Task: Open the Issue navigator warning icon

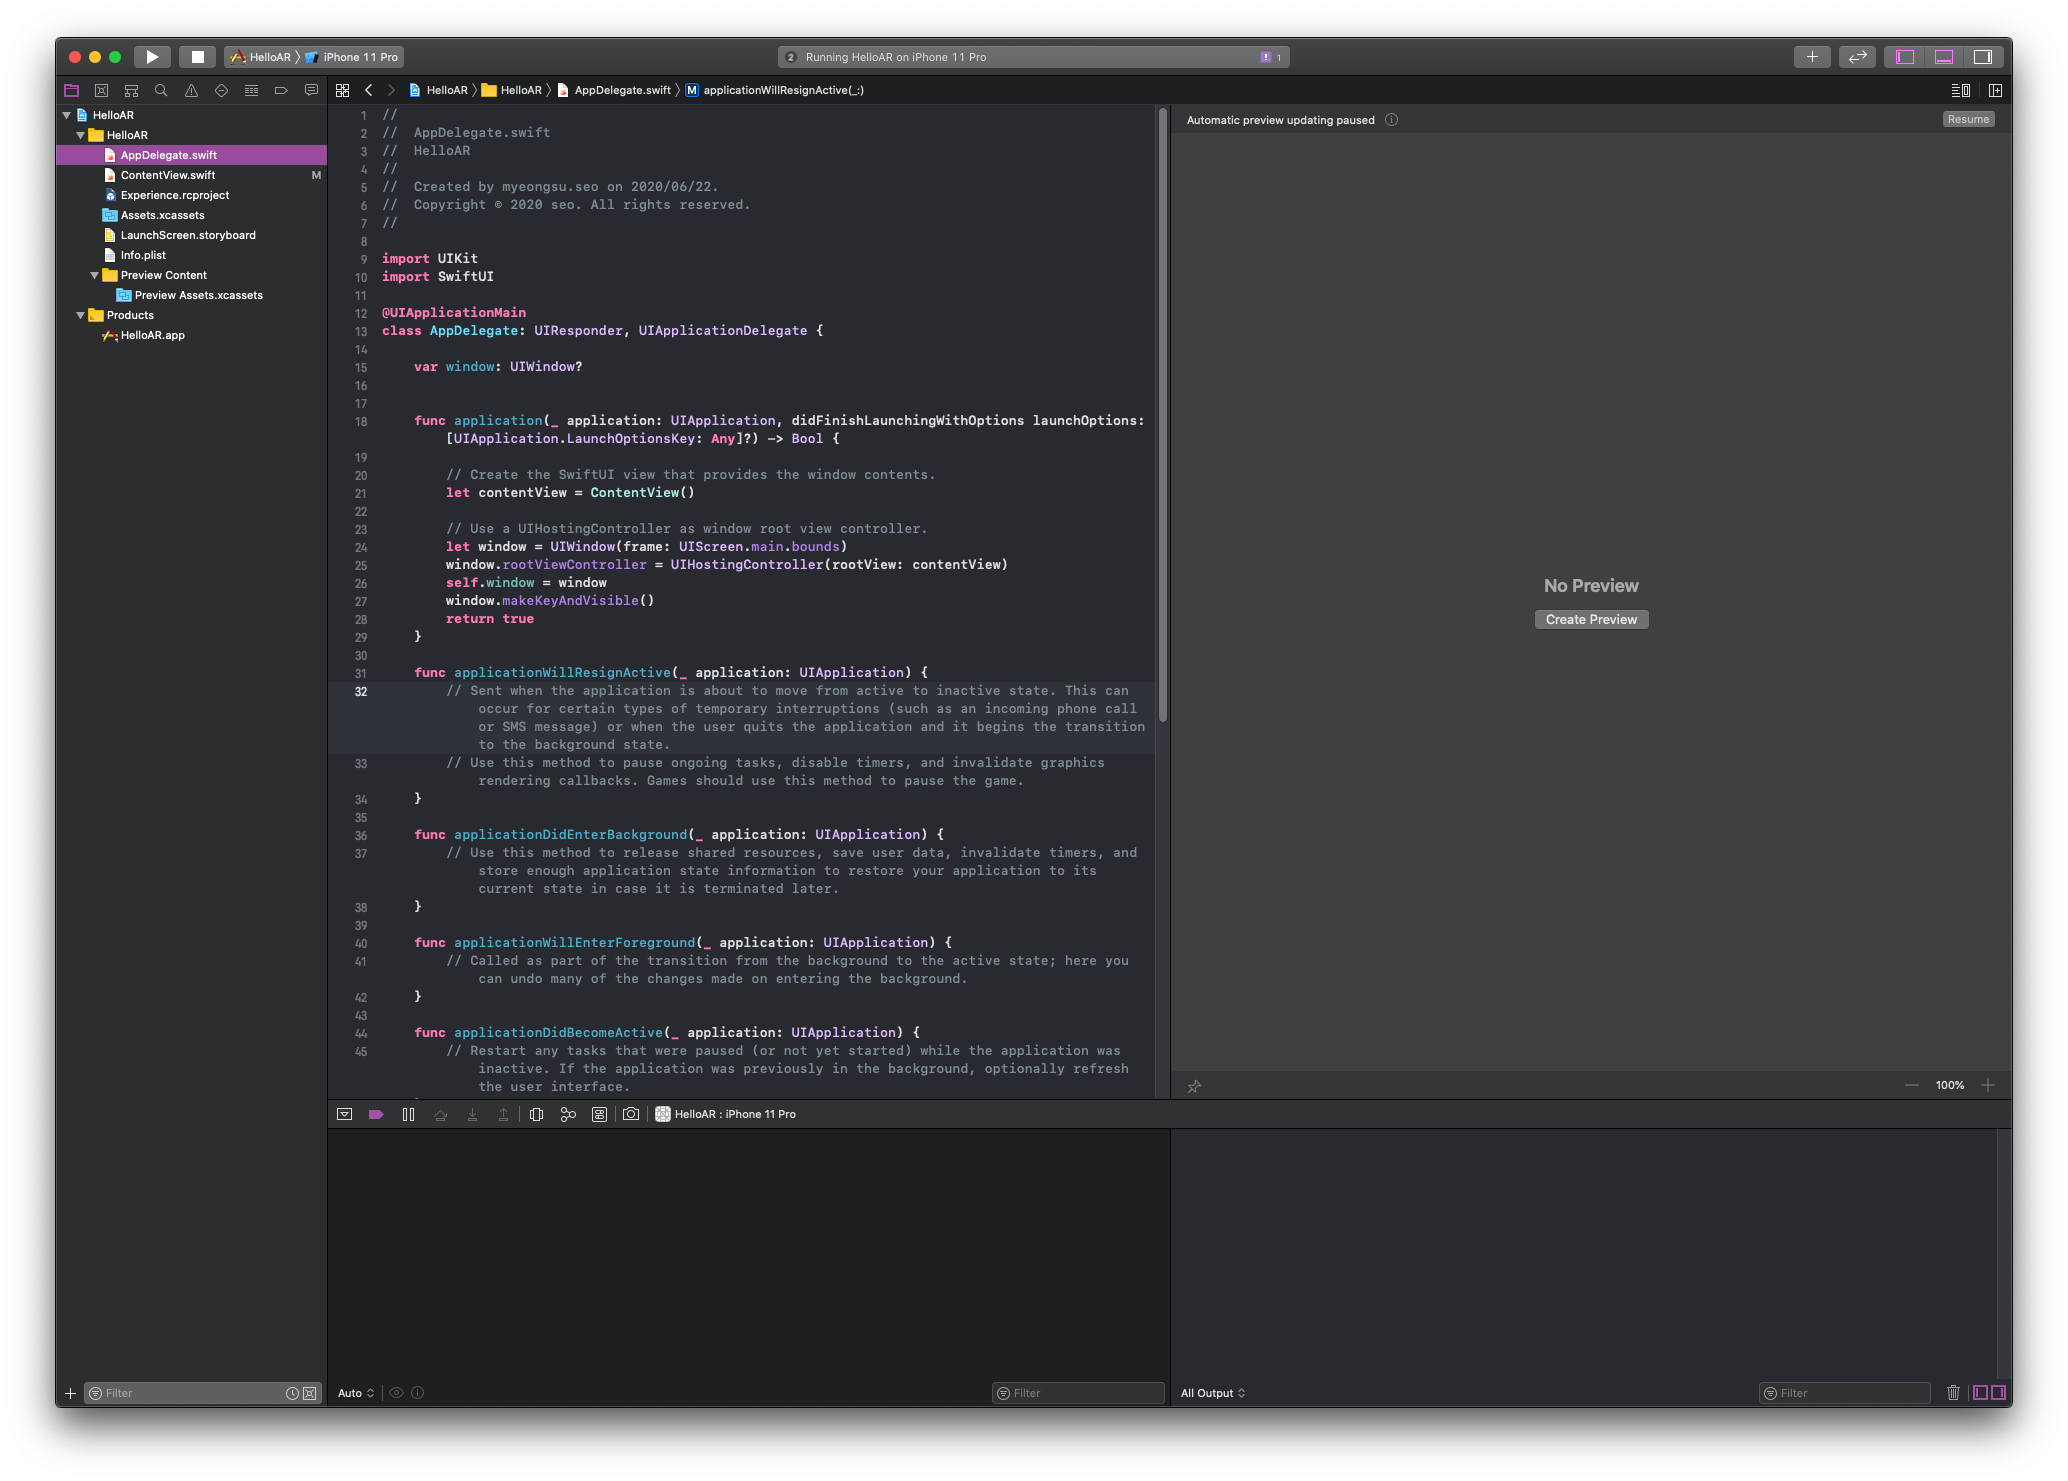Action: tap(191, 90)
